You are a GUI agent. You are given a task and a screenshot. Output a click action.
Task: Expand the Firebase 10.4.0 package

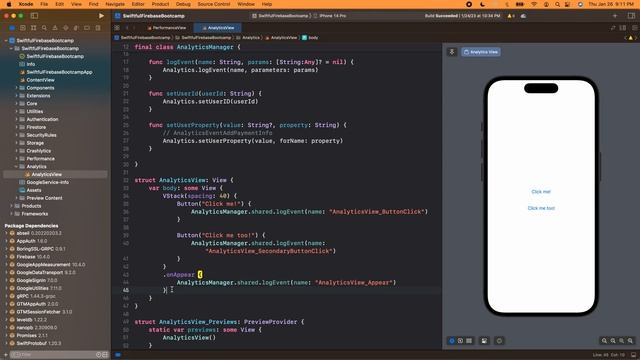click(7, 257)
